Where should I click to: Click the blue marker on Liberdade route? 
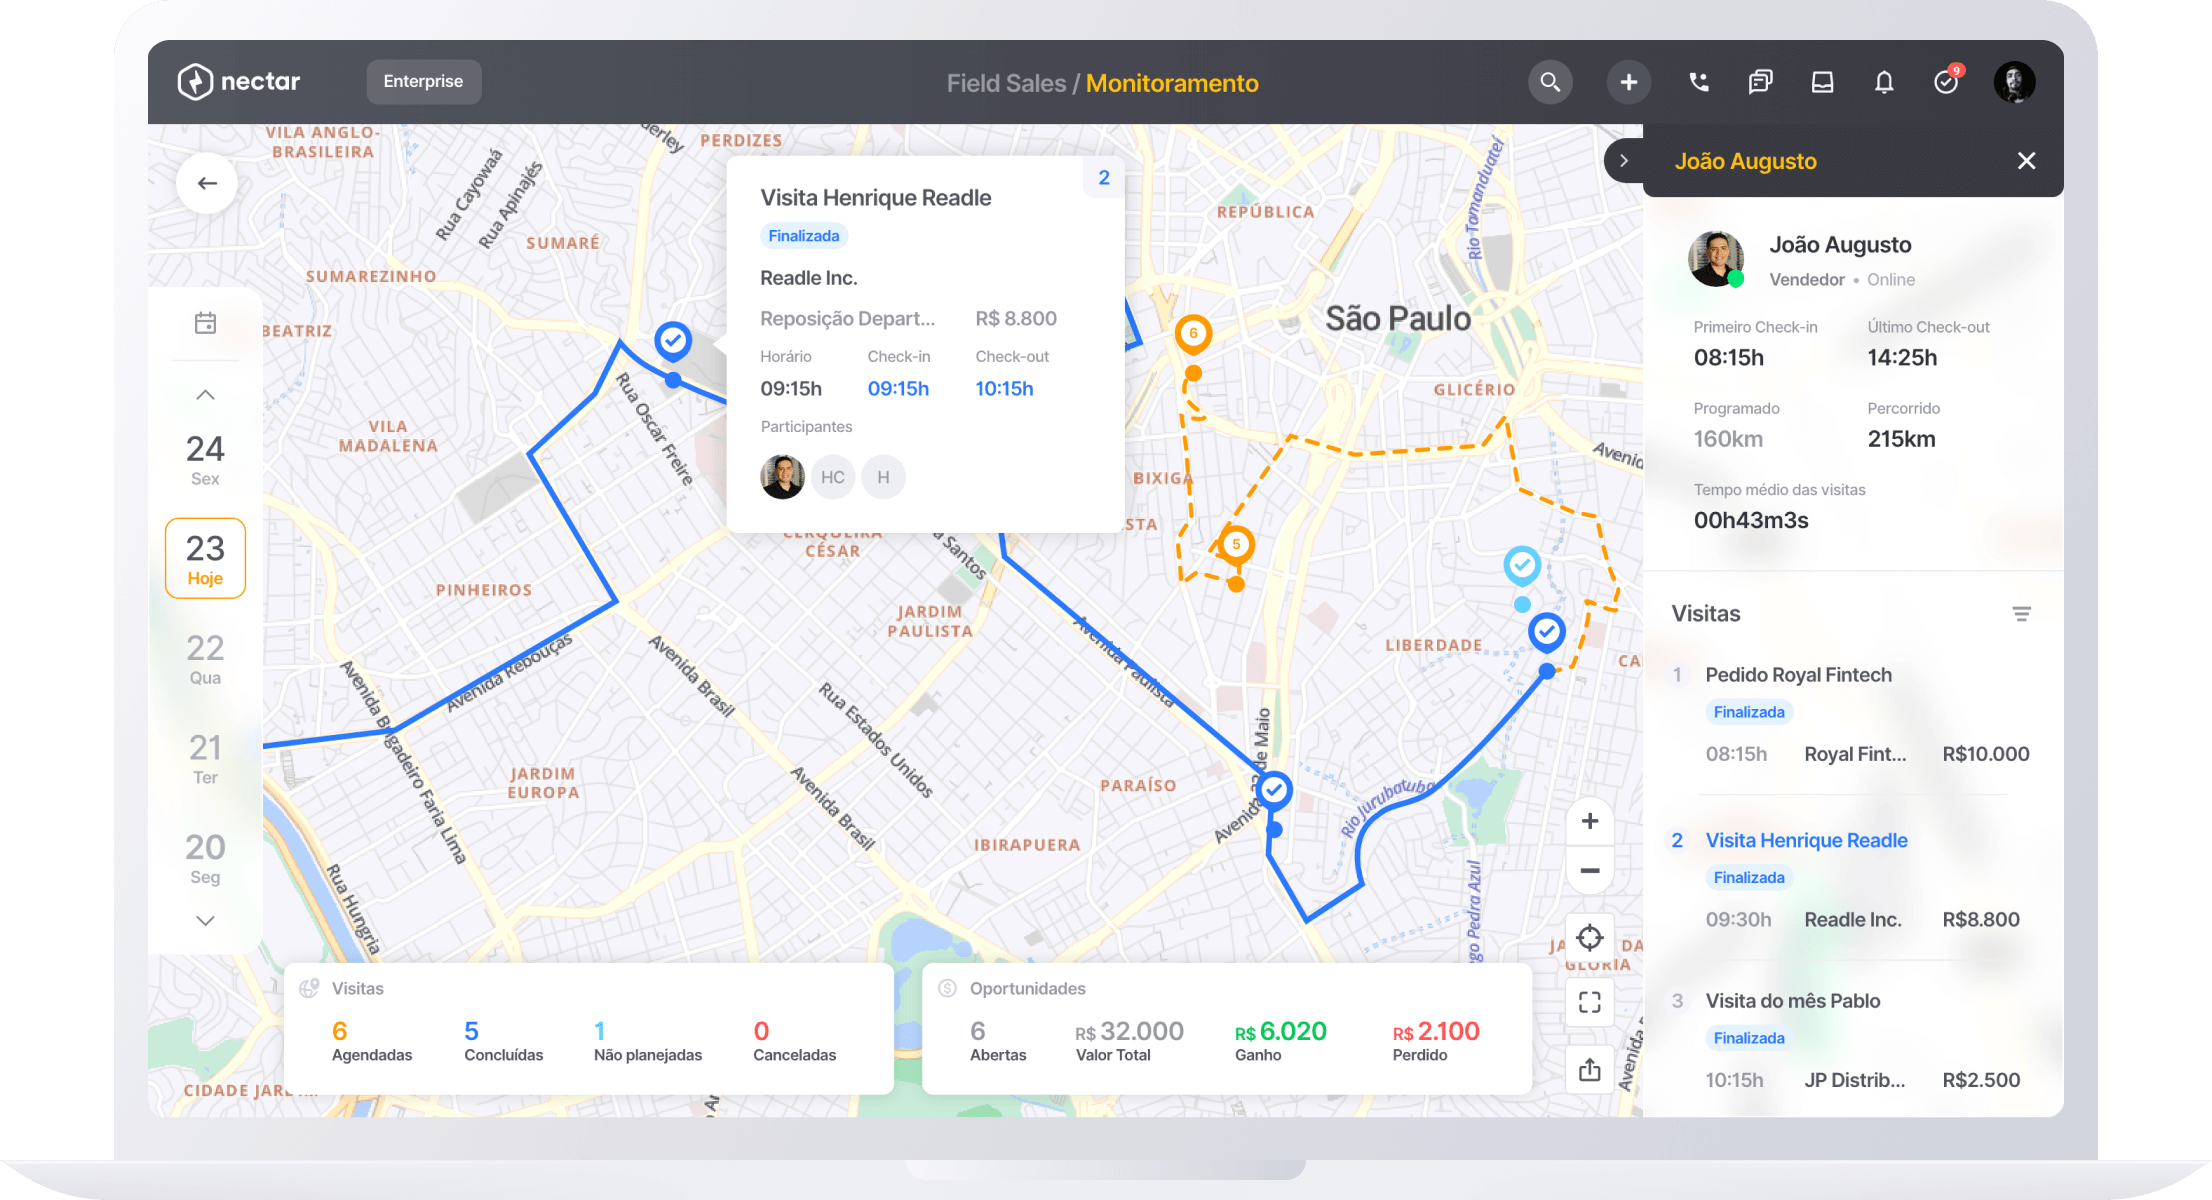click(1546, 632)
